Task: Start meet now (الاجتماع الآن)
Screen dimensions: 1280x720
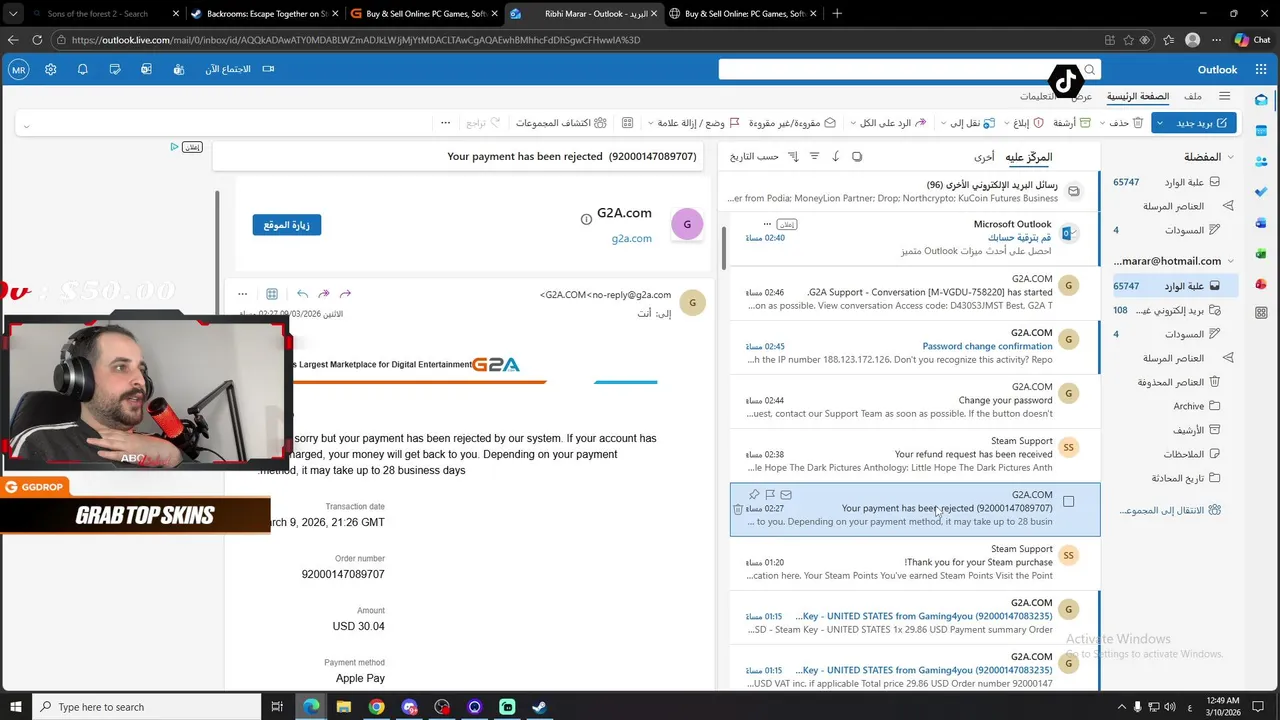Action: coord(240,69)
